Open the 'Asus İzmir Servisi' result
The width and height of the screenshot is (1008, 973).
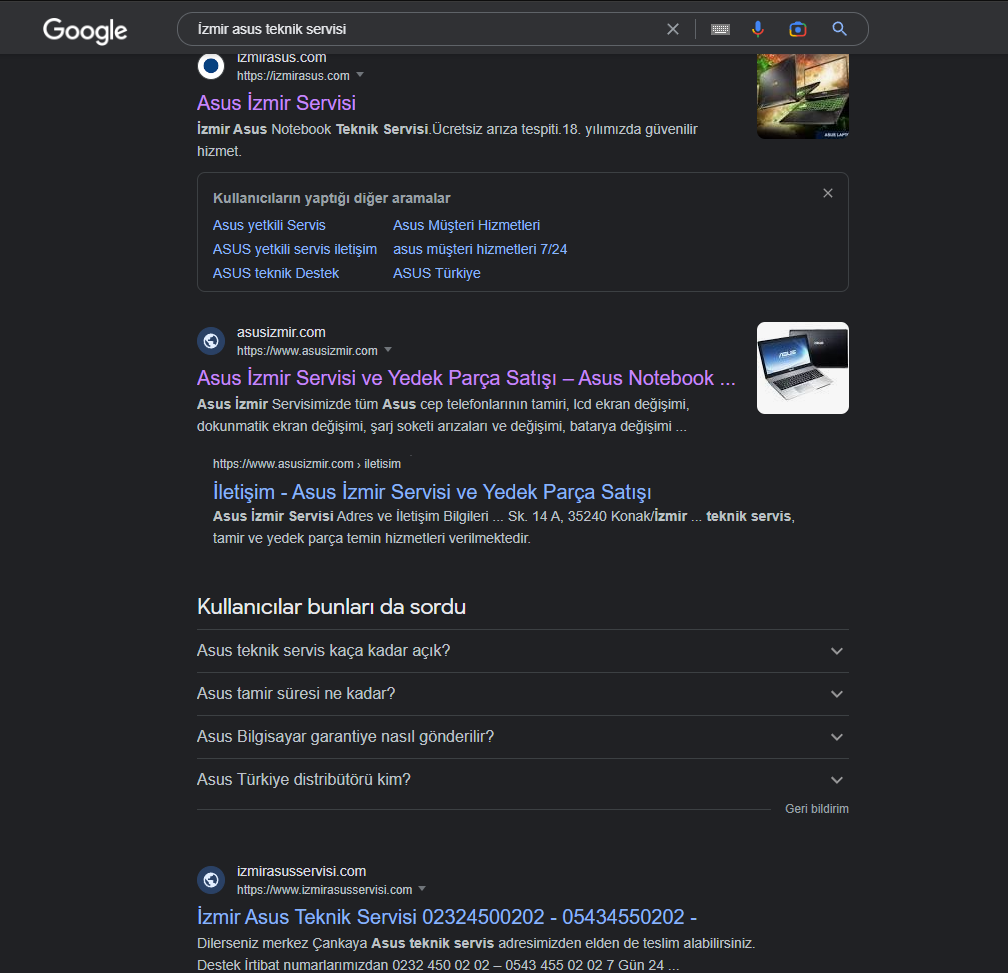click(276, 103)
